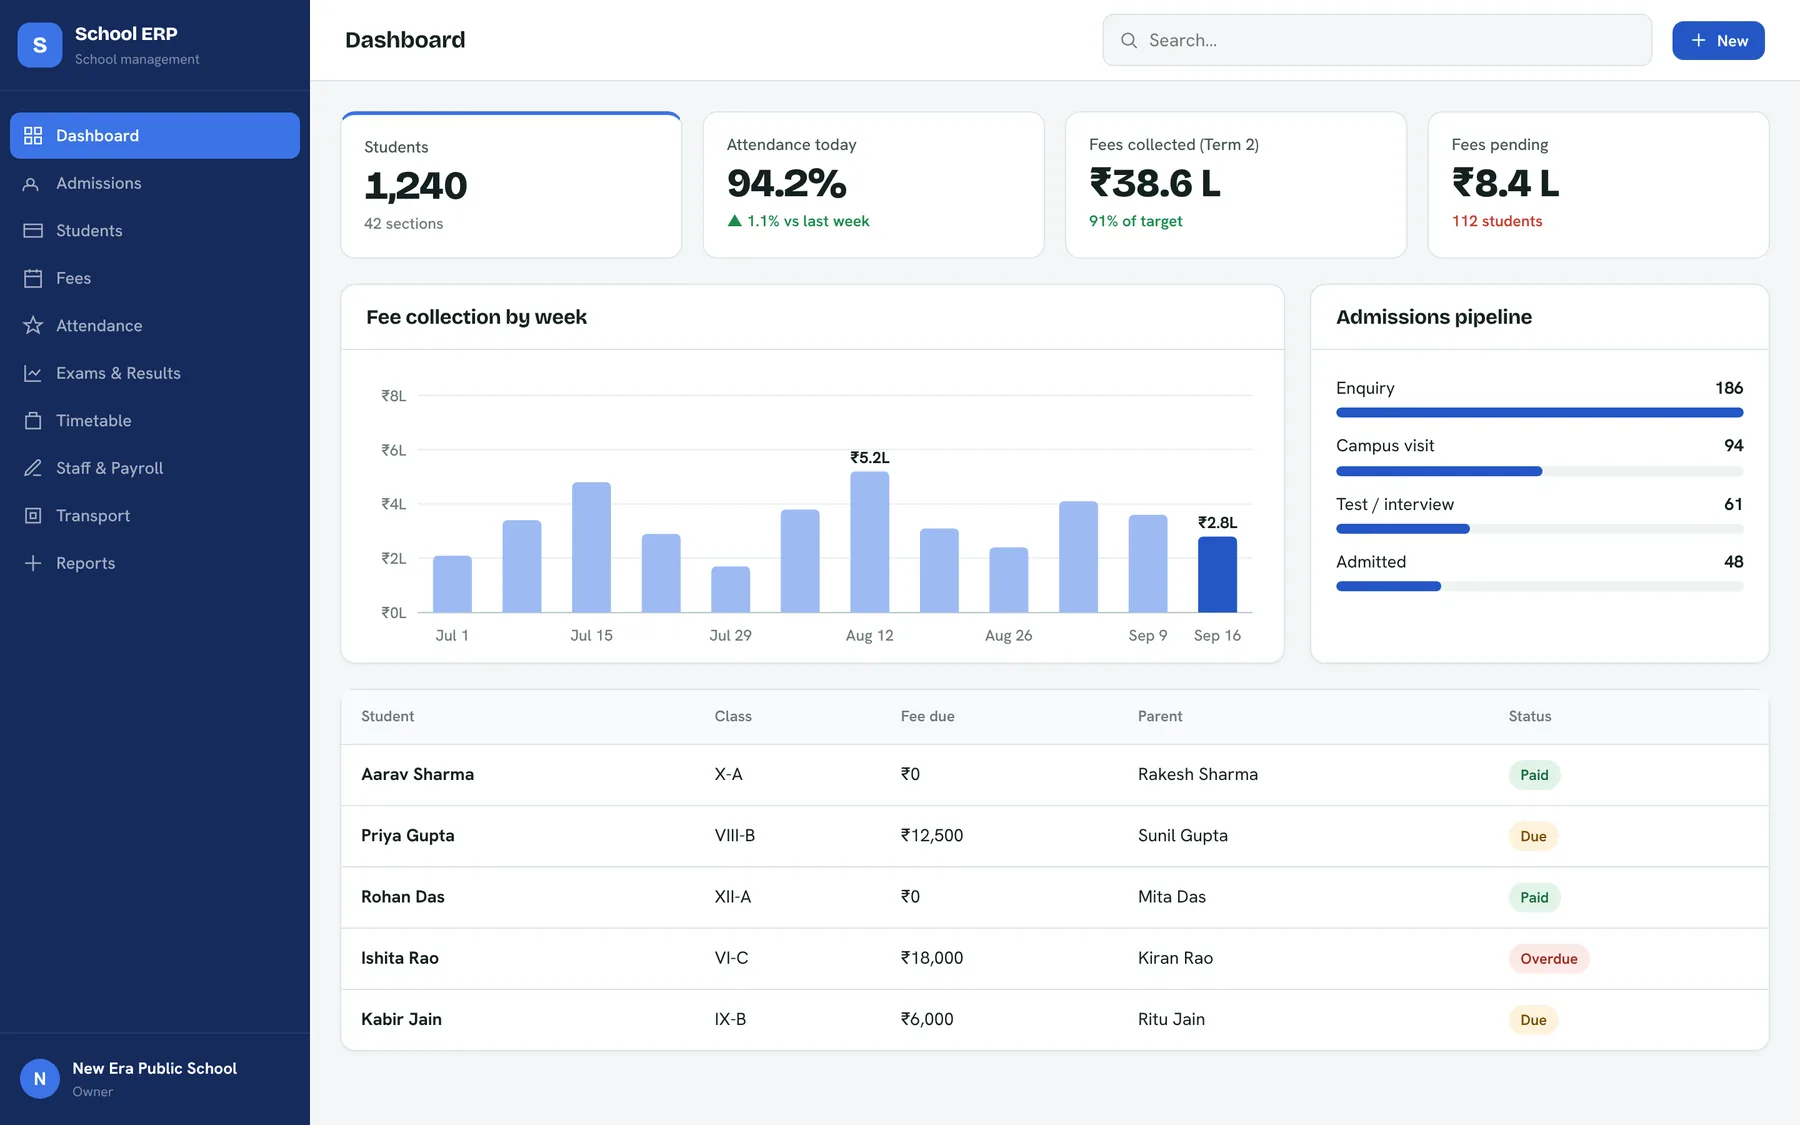Open the Aarav Sharma student row
1800x1125 pixels.
pos(1055,775)
